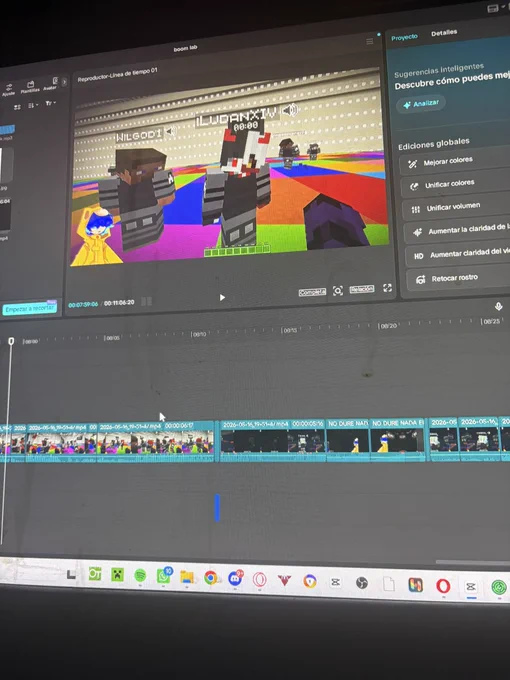Click Empezar a recortar button

tap(29, 309)
